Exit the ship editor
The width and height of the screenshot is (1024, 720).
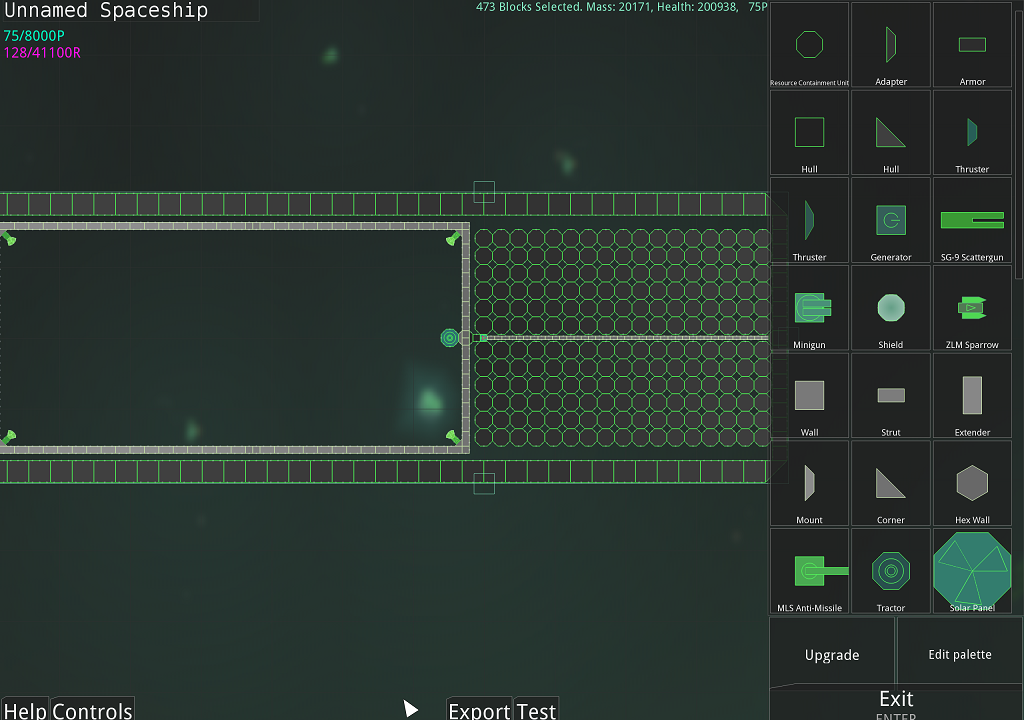point(896,702)
